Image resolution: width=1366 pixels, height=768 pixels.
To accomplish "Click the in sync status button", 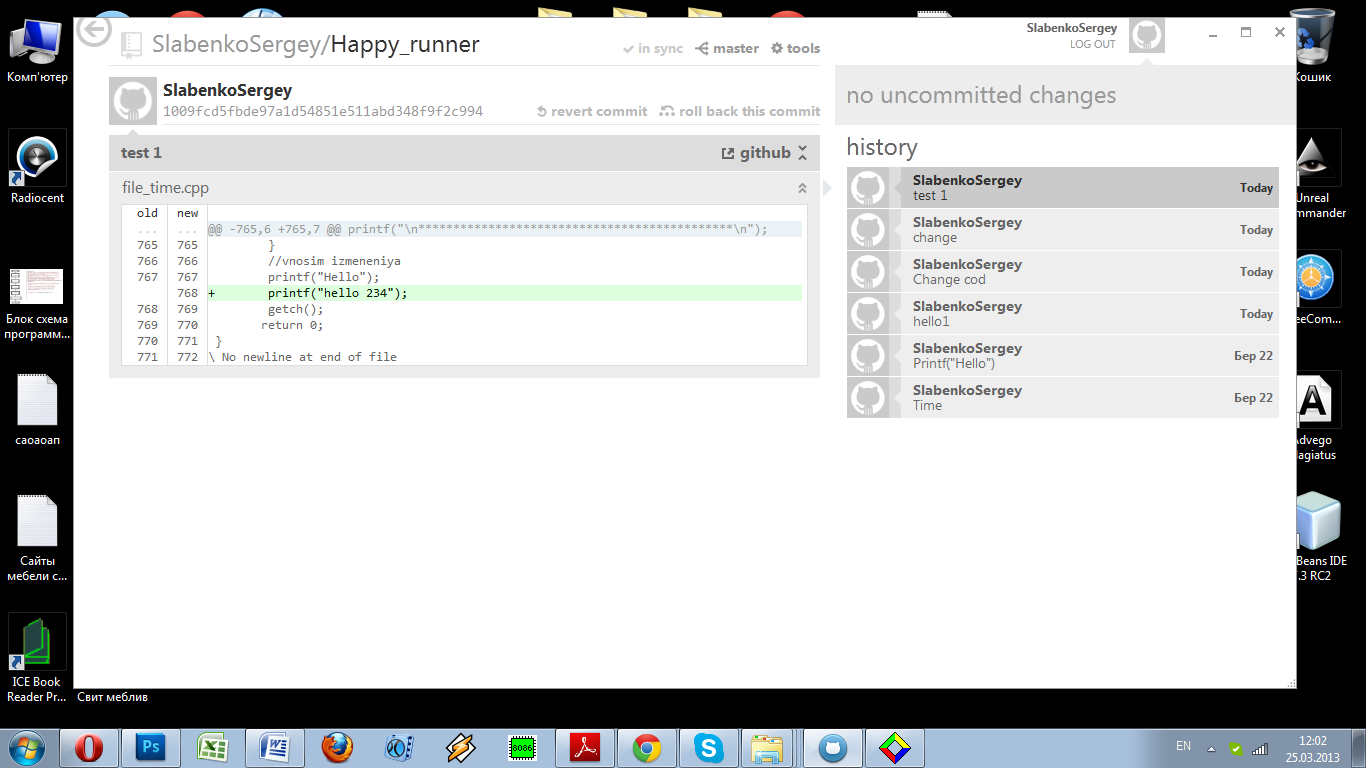I will [652, 48].
